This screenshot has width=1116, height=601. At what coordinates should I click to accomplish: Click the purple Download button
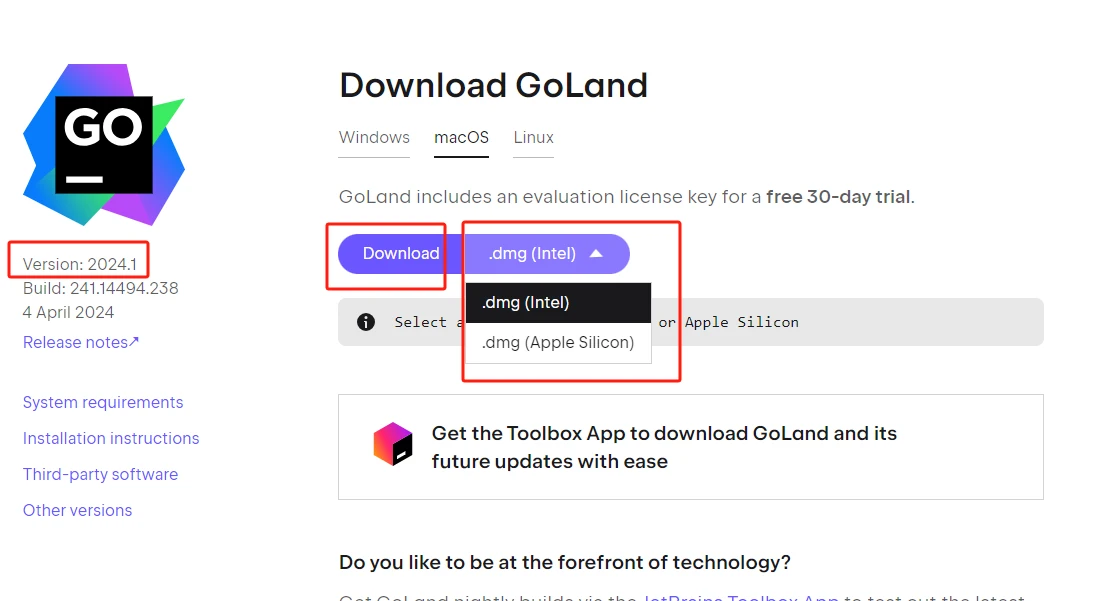401,254
